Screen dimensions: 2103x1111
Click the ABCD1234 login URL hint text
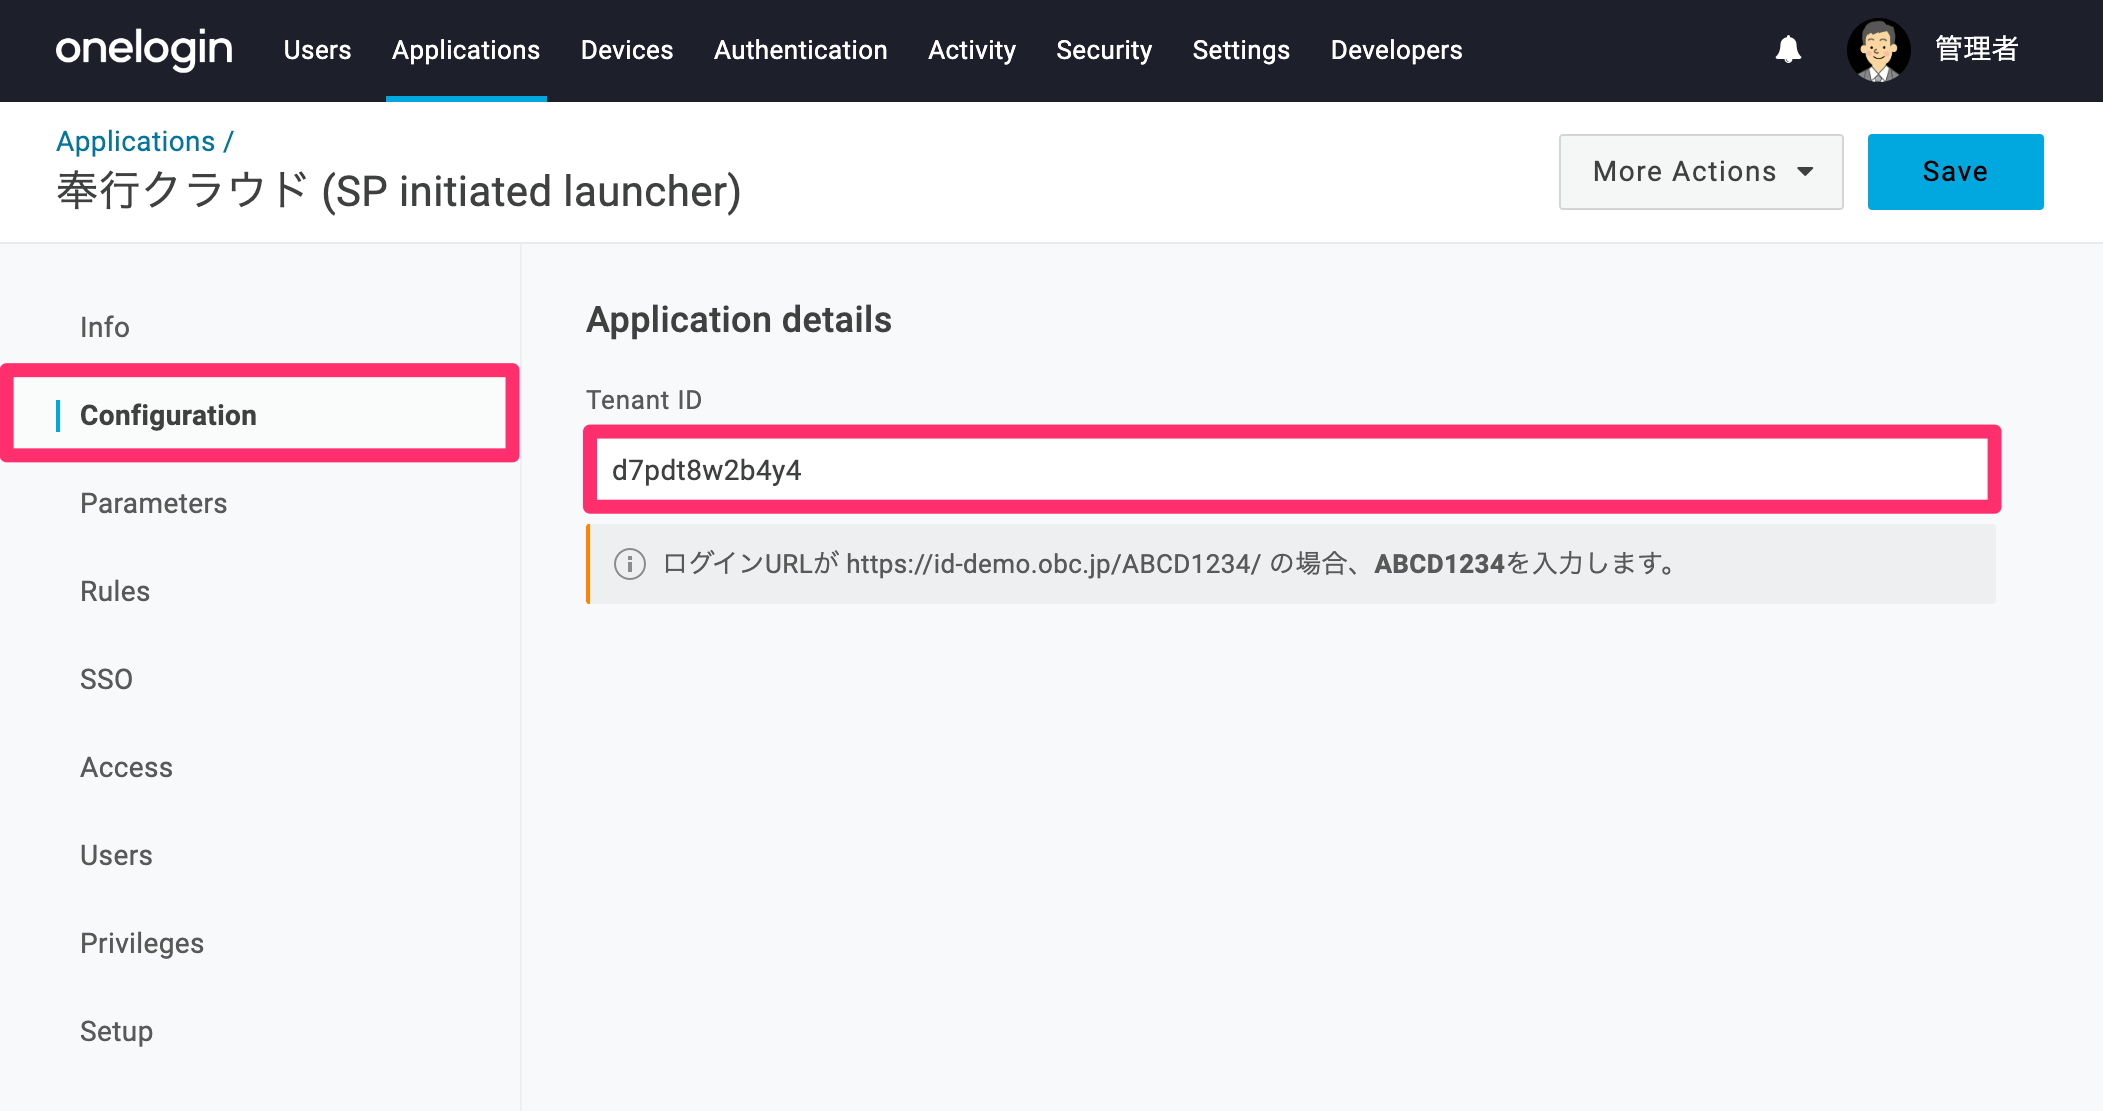point(1170,564)
